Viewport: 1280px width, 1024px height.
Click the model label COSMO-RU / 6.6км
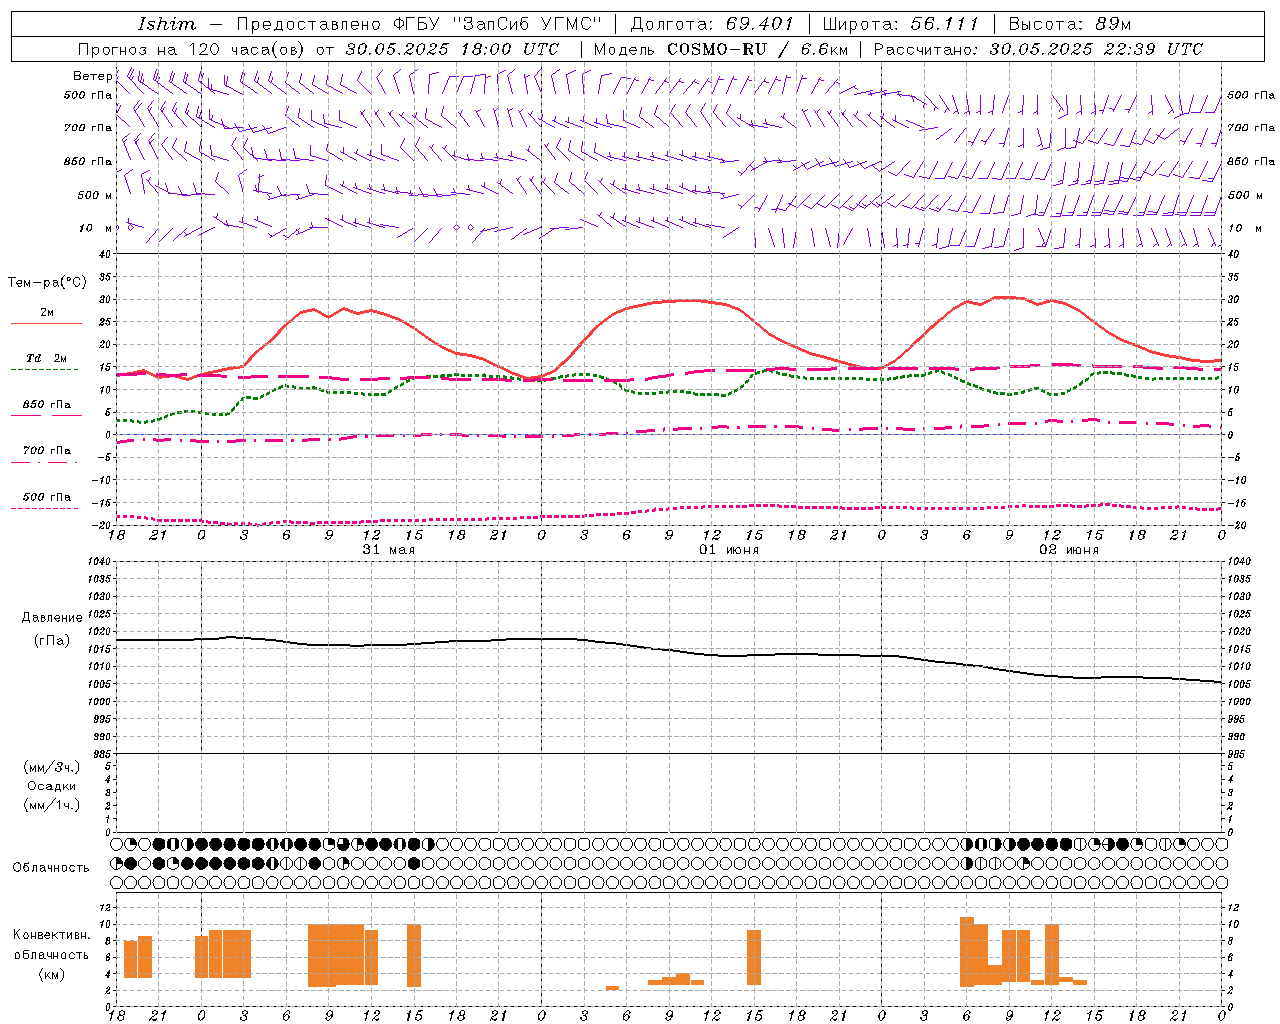coord(757,49)
